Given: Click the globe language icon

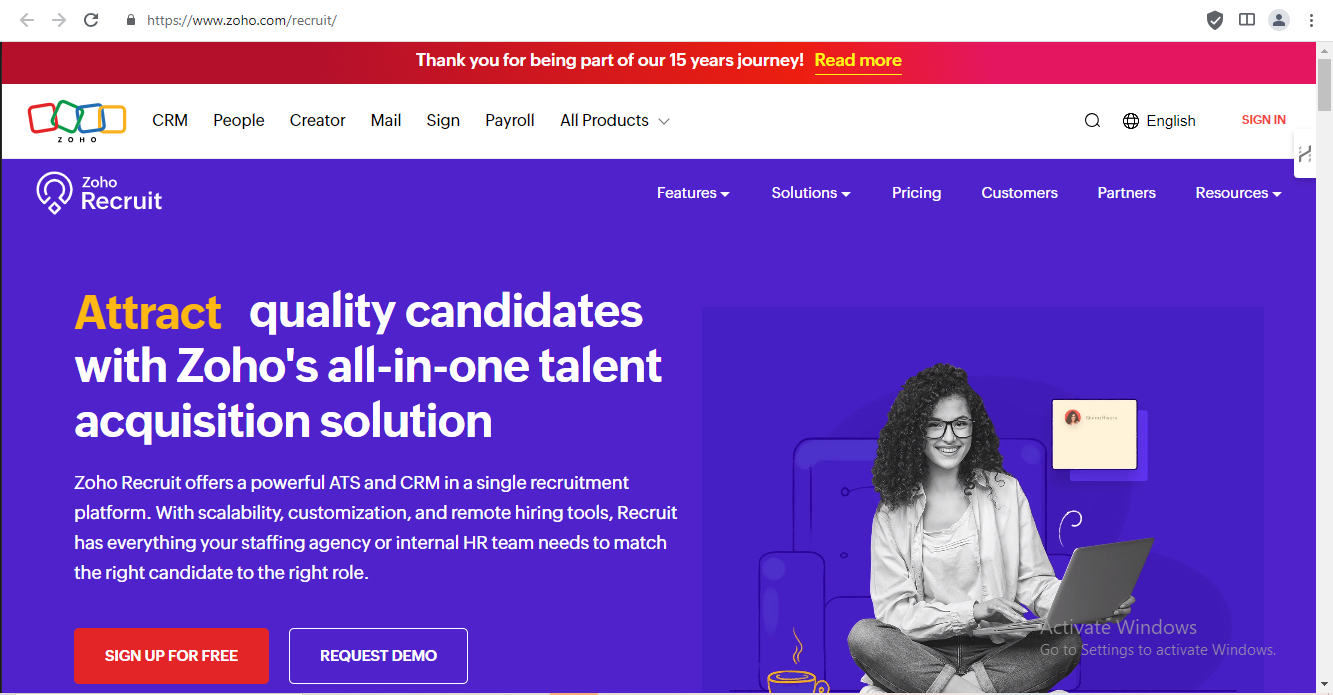Looking at the screenshot, I should coord(1131,121).
